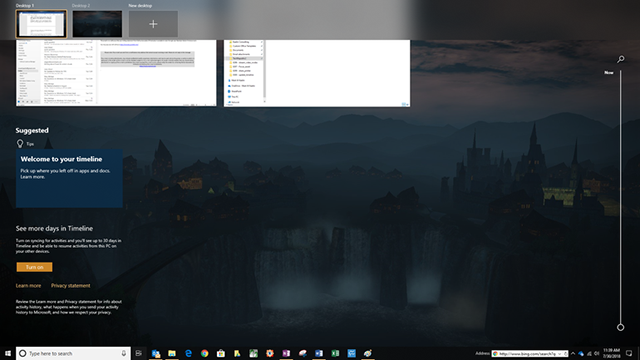The width and height of the screenshot is (640, 360).
Task: Open the volume tray icon
Action: (597, 353)
